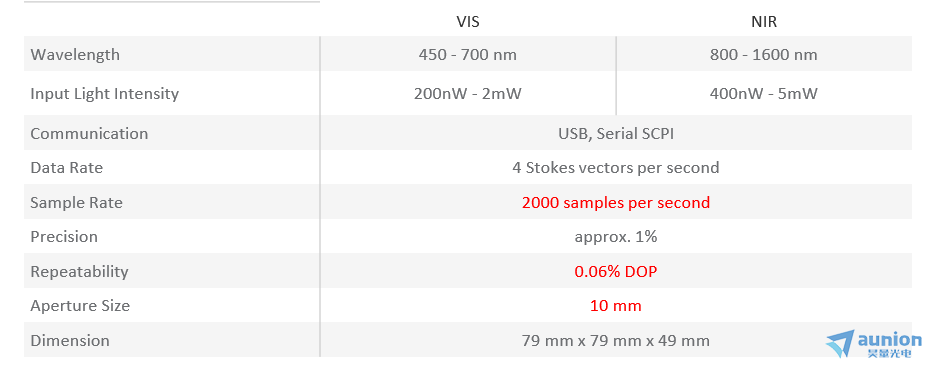Screen dimensions: 934x369
Task: Click the Wavelength row label
Action: pyautogui.click(x=75, y=54)
